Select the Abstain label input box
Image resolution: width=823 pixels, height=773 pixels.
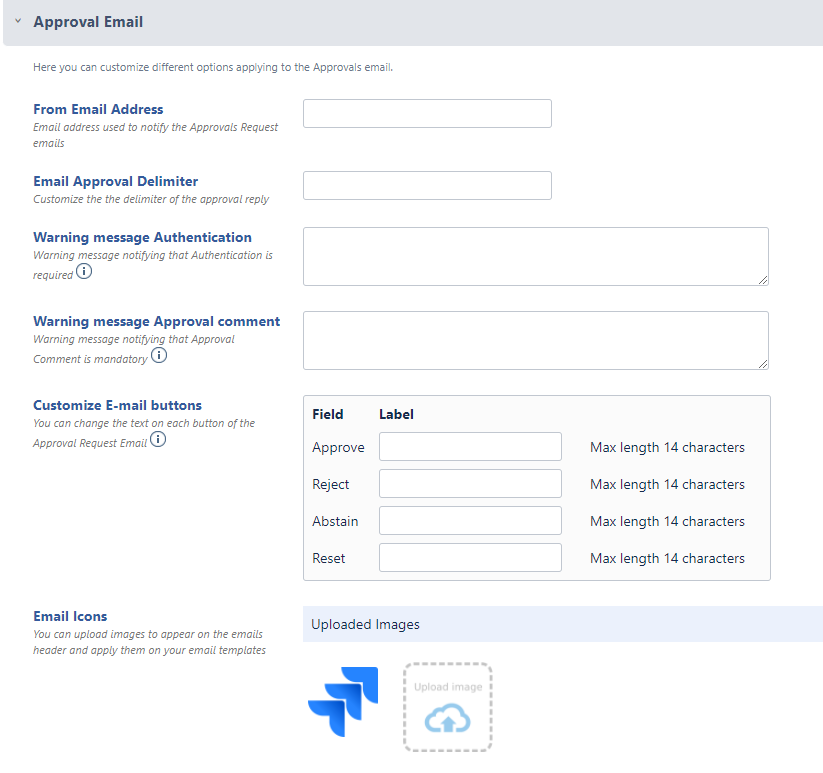pyautogui.click(x=470, y=521)
